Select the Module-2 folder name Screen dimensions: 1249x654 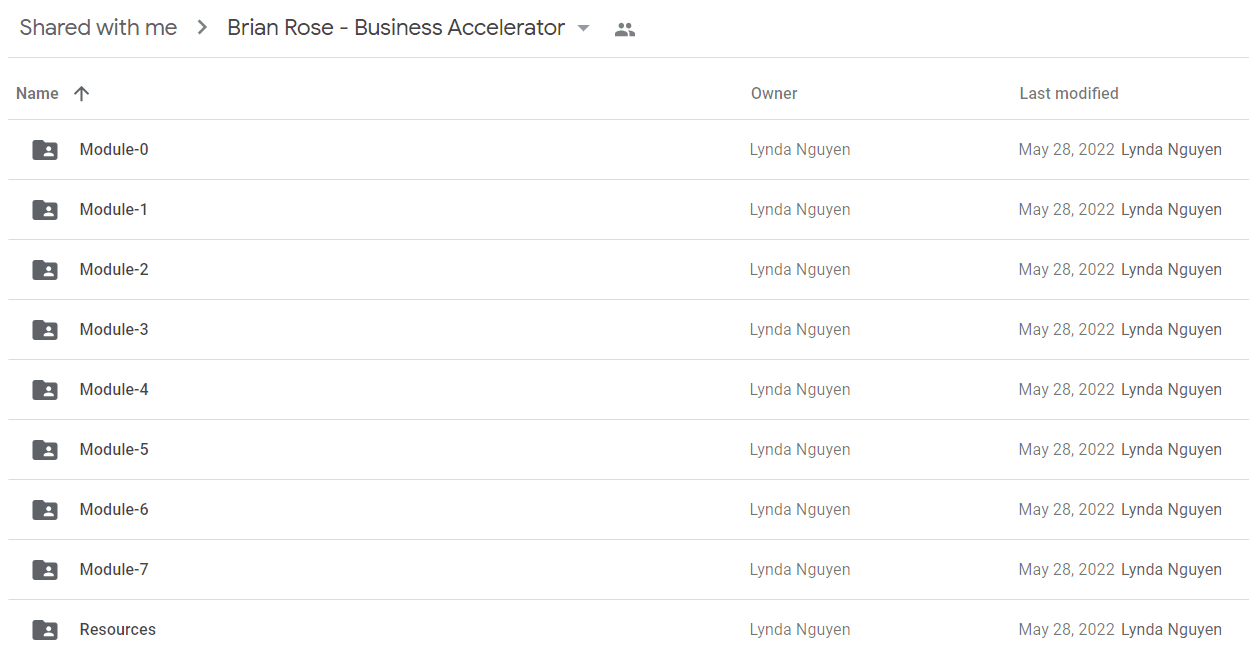click(114, 270)
